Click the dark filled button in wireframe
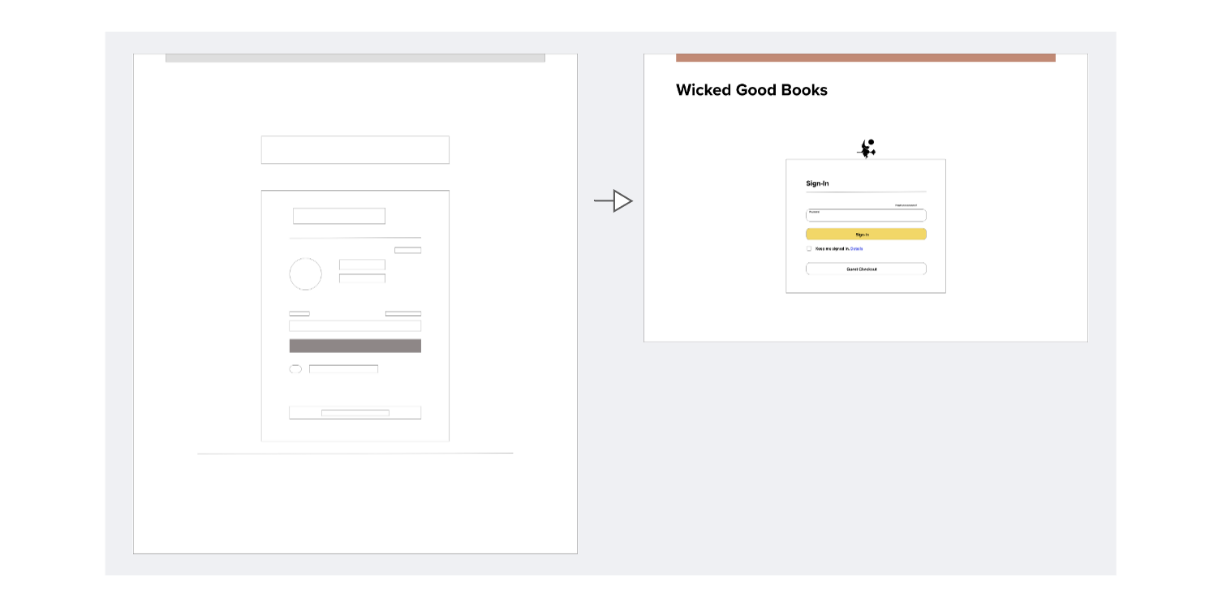The width and height of the screenshot is (1222, 607). (x=355, y=346)
